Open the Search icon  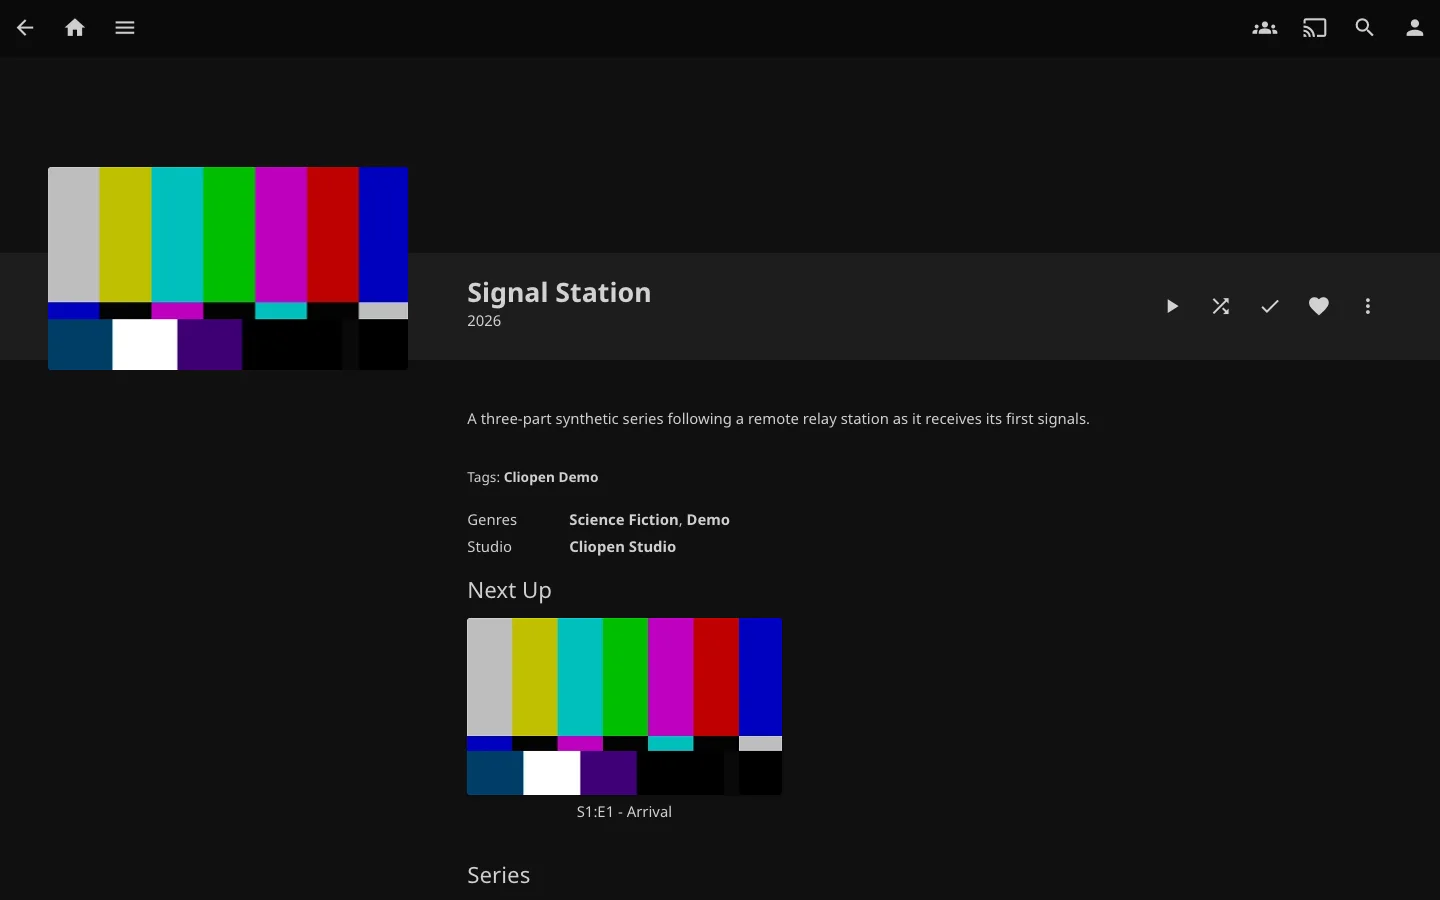coord(1365,28)
